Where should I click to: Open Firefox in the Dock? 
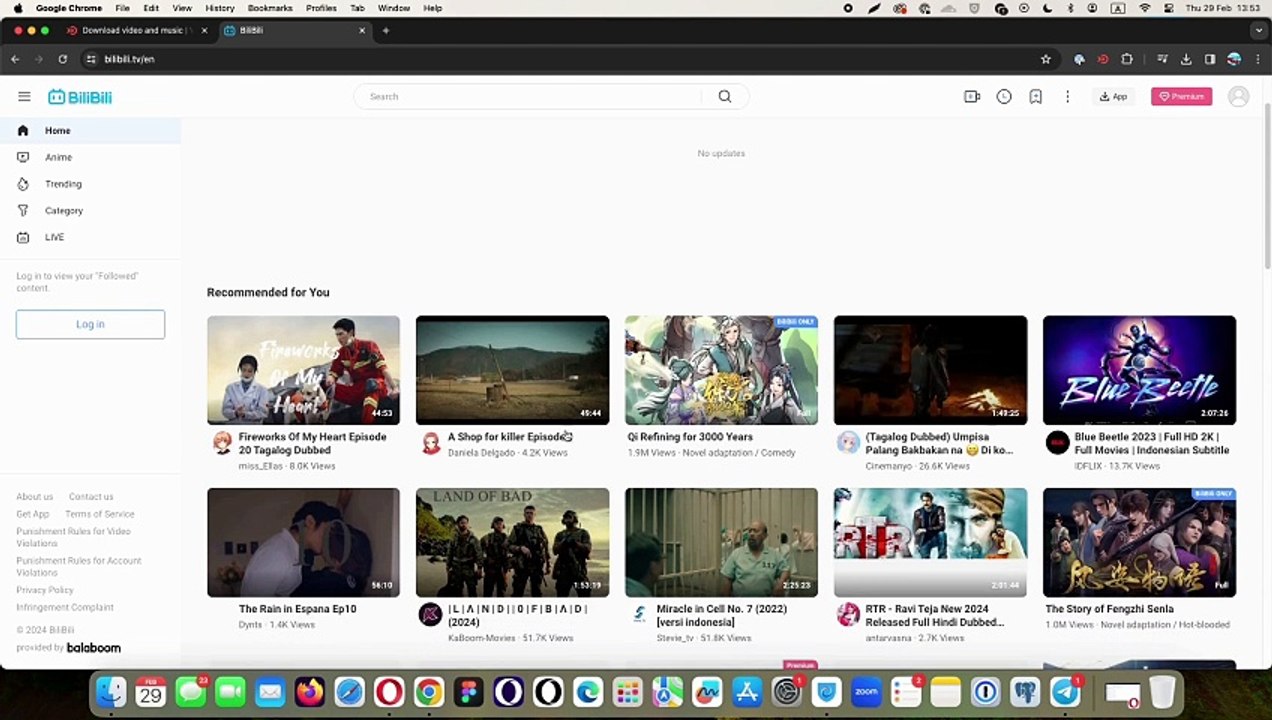coord(310,692)
